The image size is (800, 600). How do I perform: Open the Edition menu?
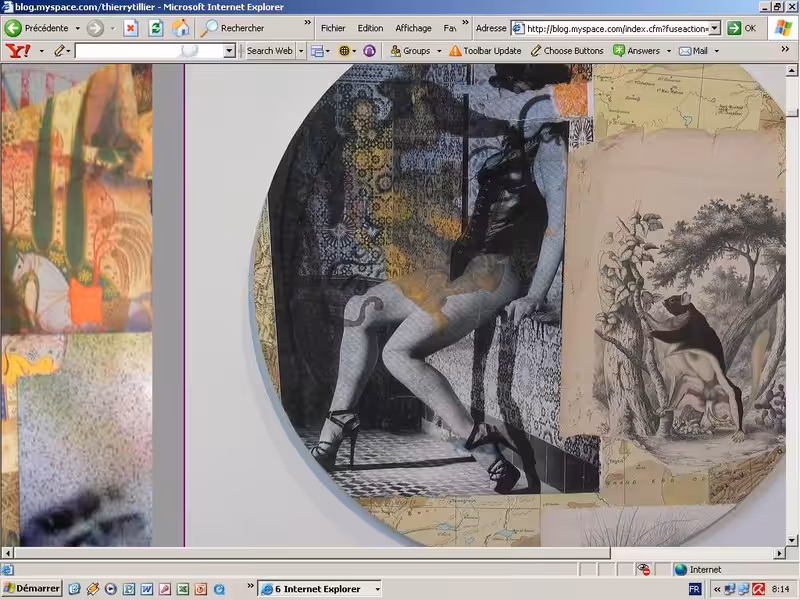tap(370, 28)
